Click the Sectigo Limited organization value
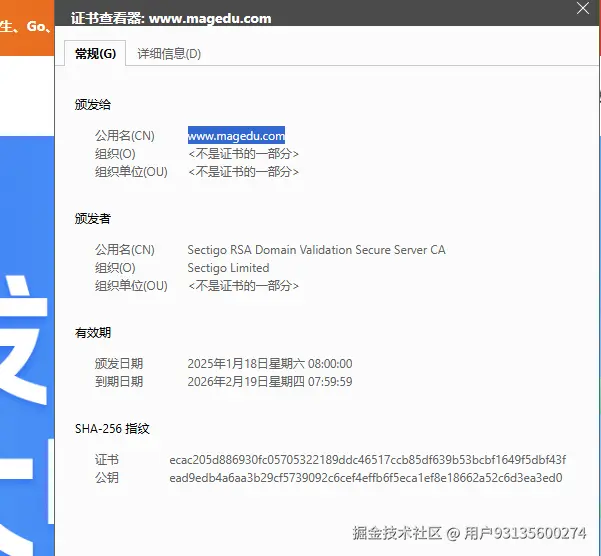601x556 pixels. (228, 268)
